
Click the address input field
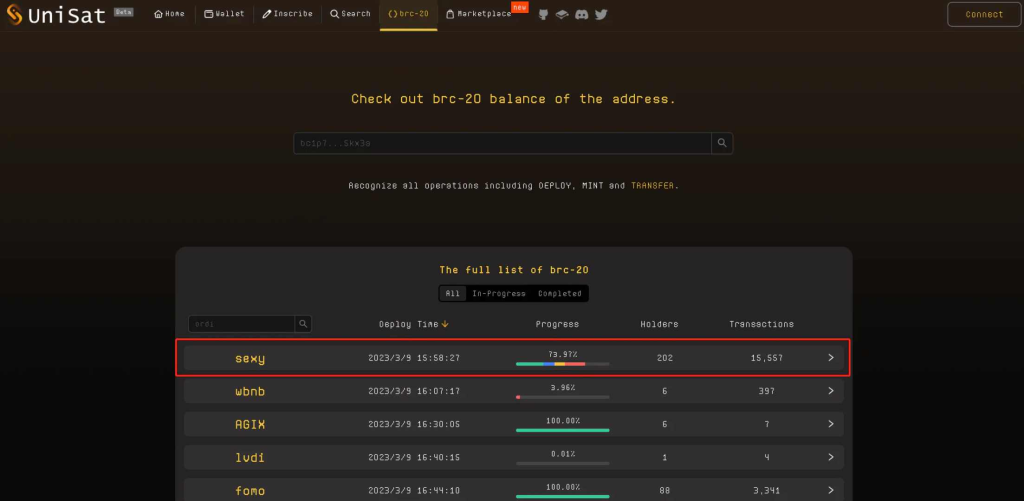click(x=502, y=143)
